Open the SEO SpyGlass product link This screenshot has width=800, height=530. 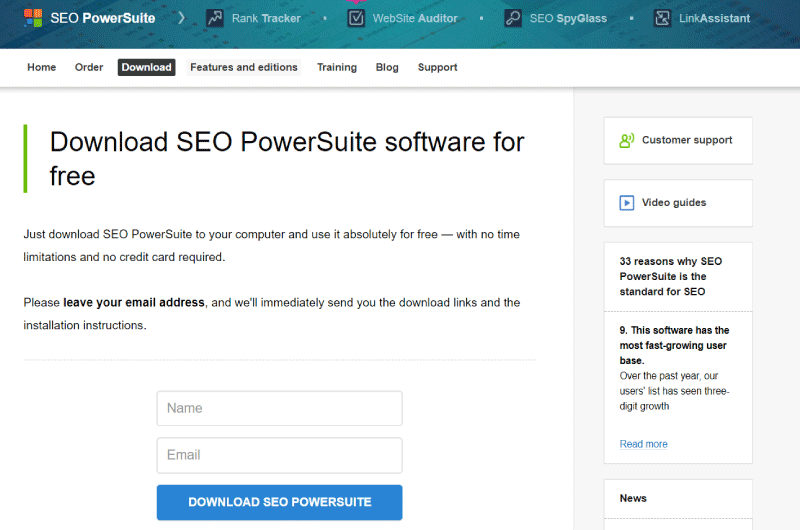pos(568,18)
